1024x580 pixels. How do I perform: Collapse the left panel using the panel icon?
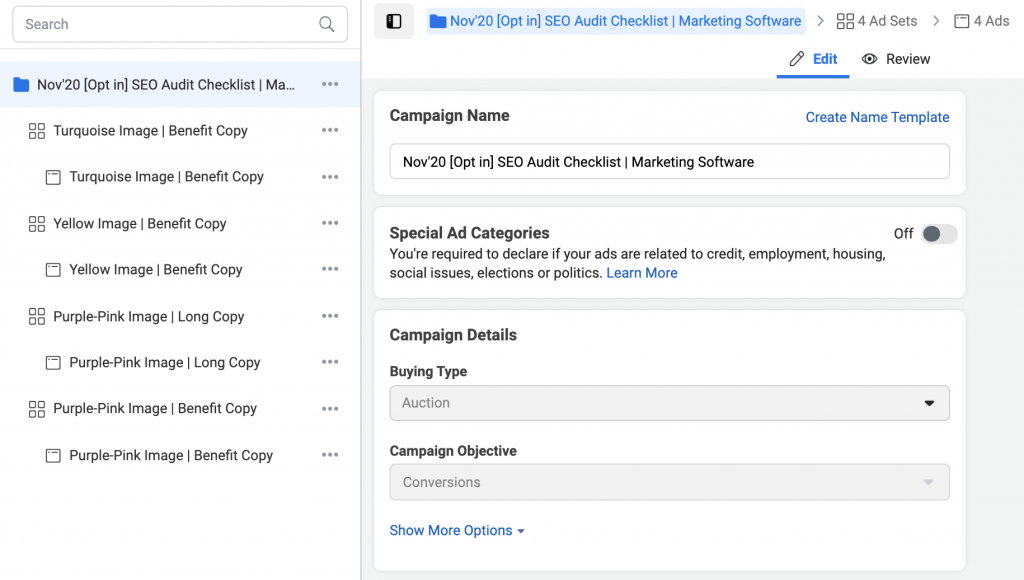pos(393,21)
